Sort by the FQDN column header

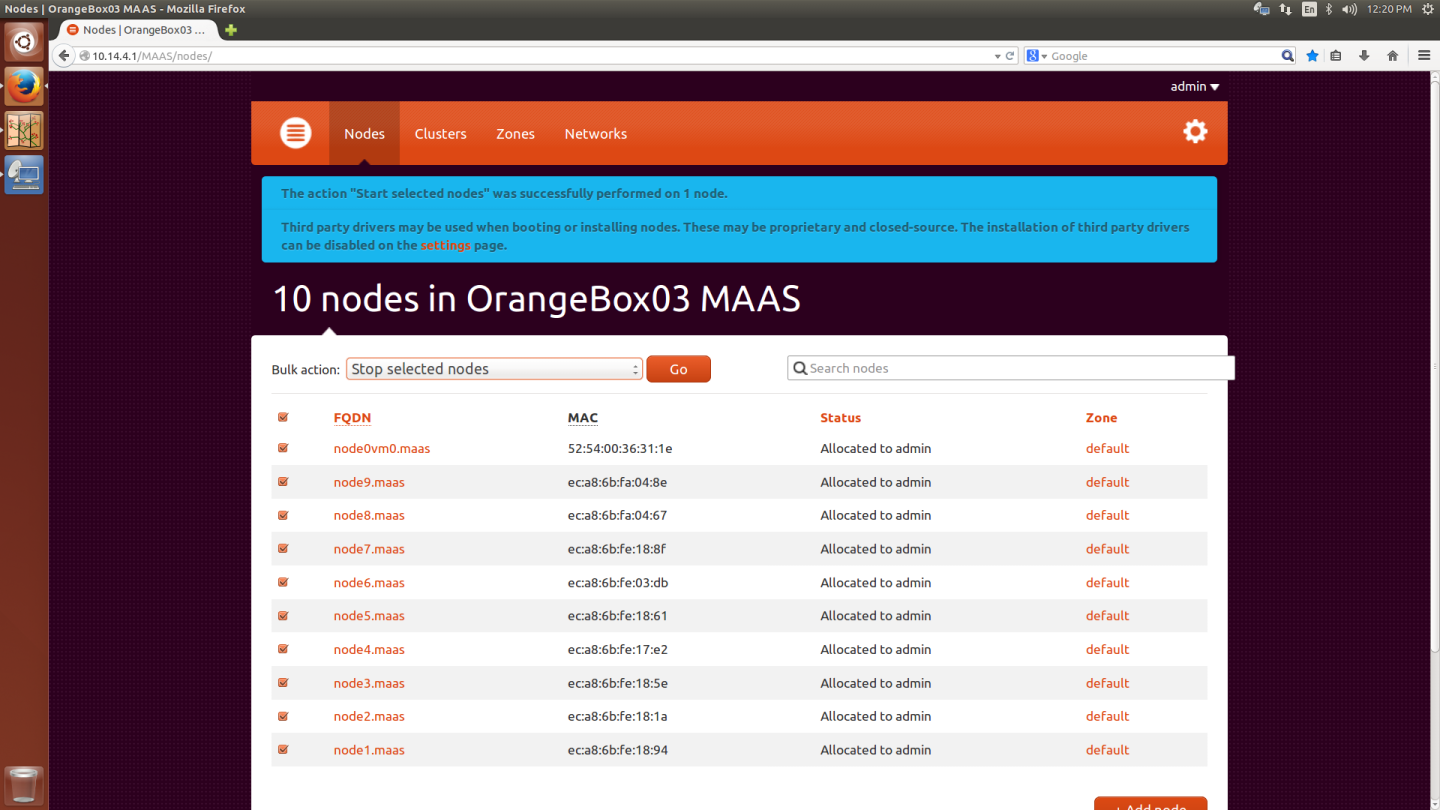click(x=352, y=418)
